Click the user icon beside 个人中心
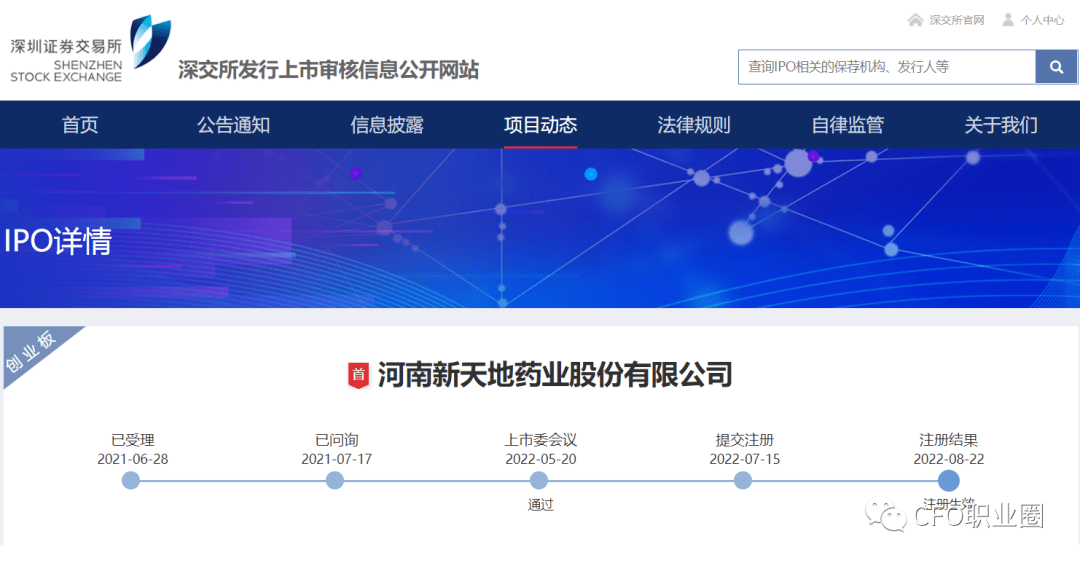The width and height of the screenshot is (1080, 563). (x=1008, y=20)
